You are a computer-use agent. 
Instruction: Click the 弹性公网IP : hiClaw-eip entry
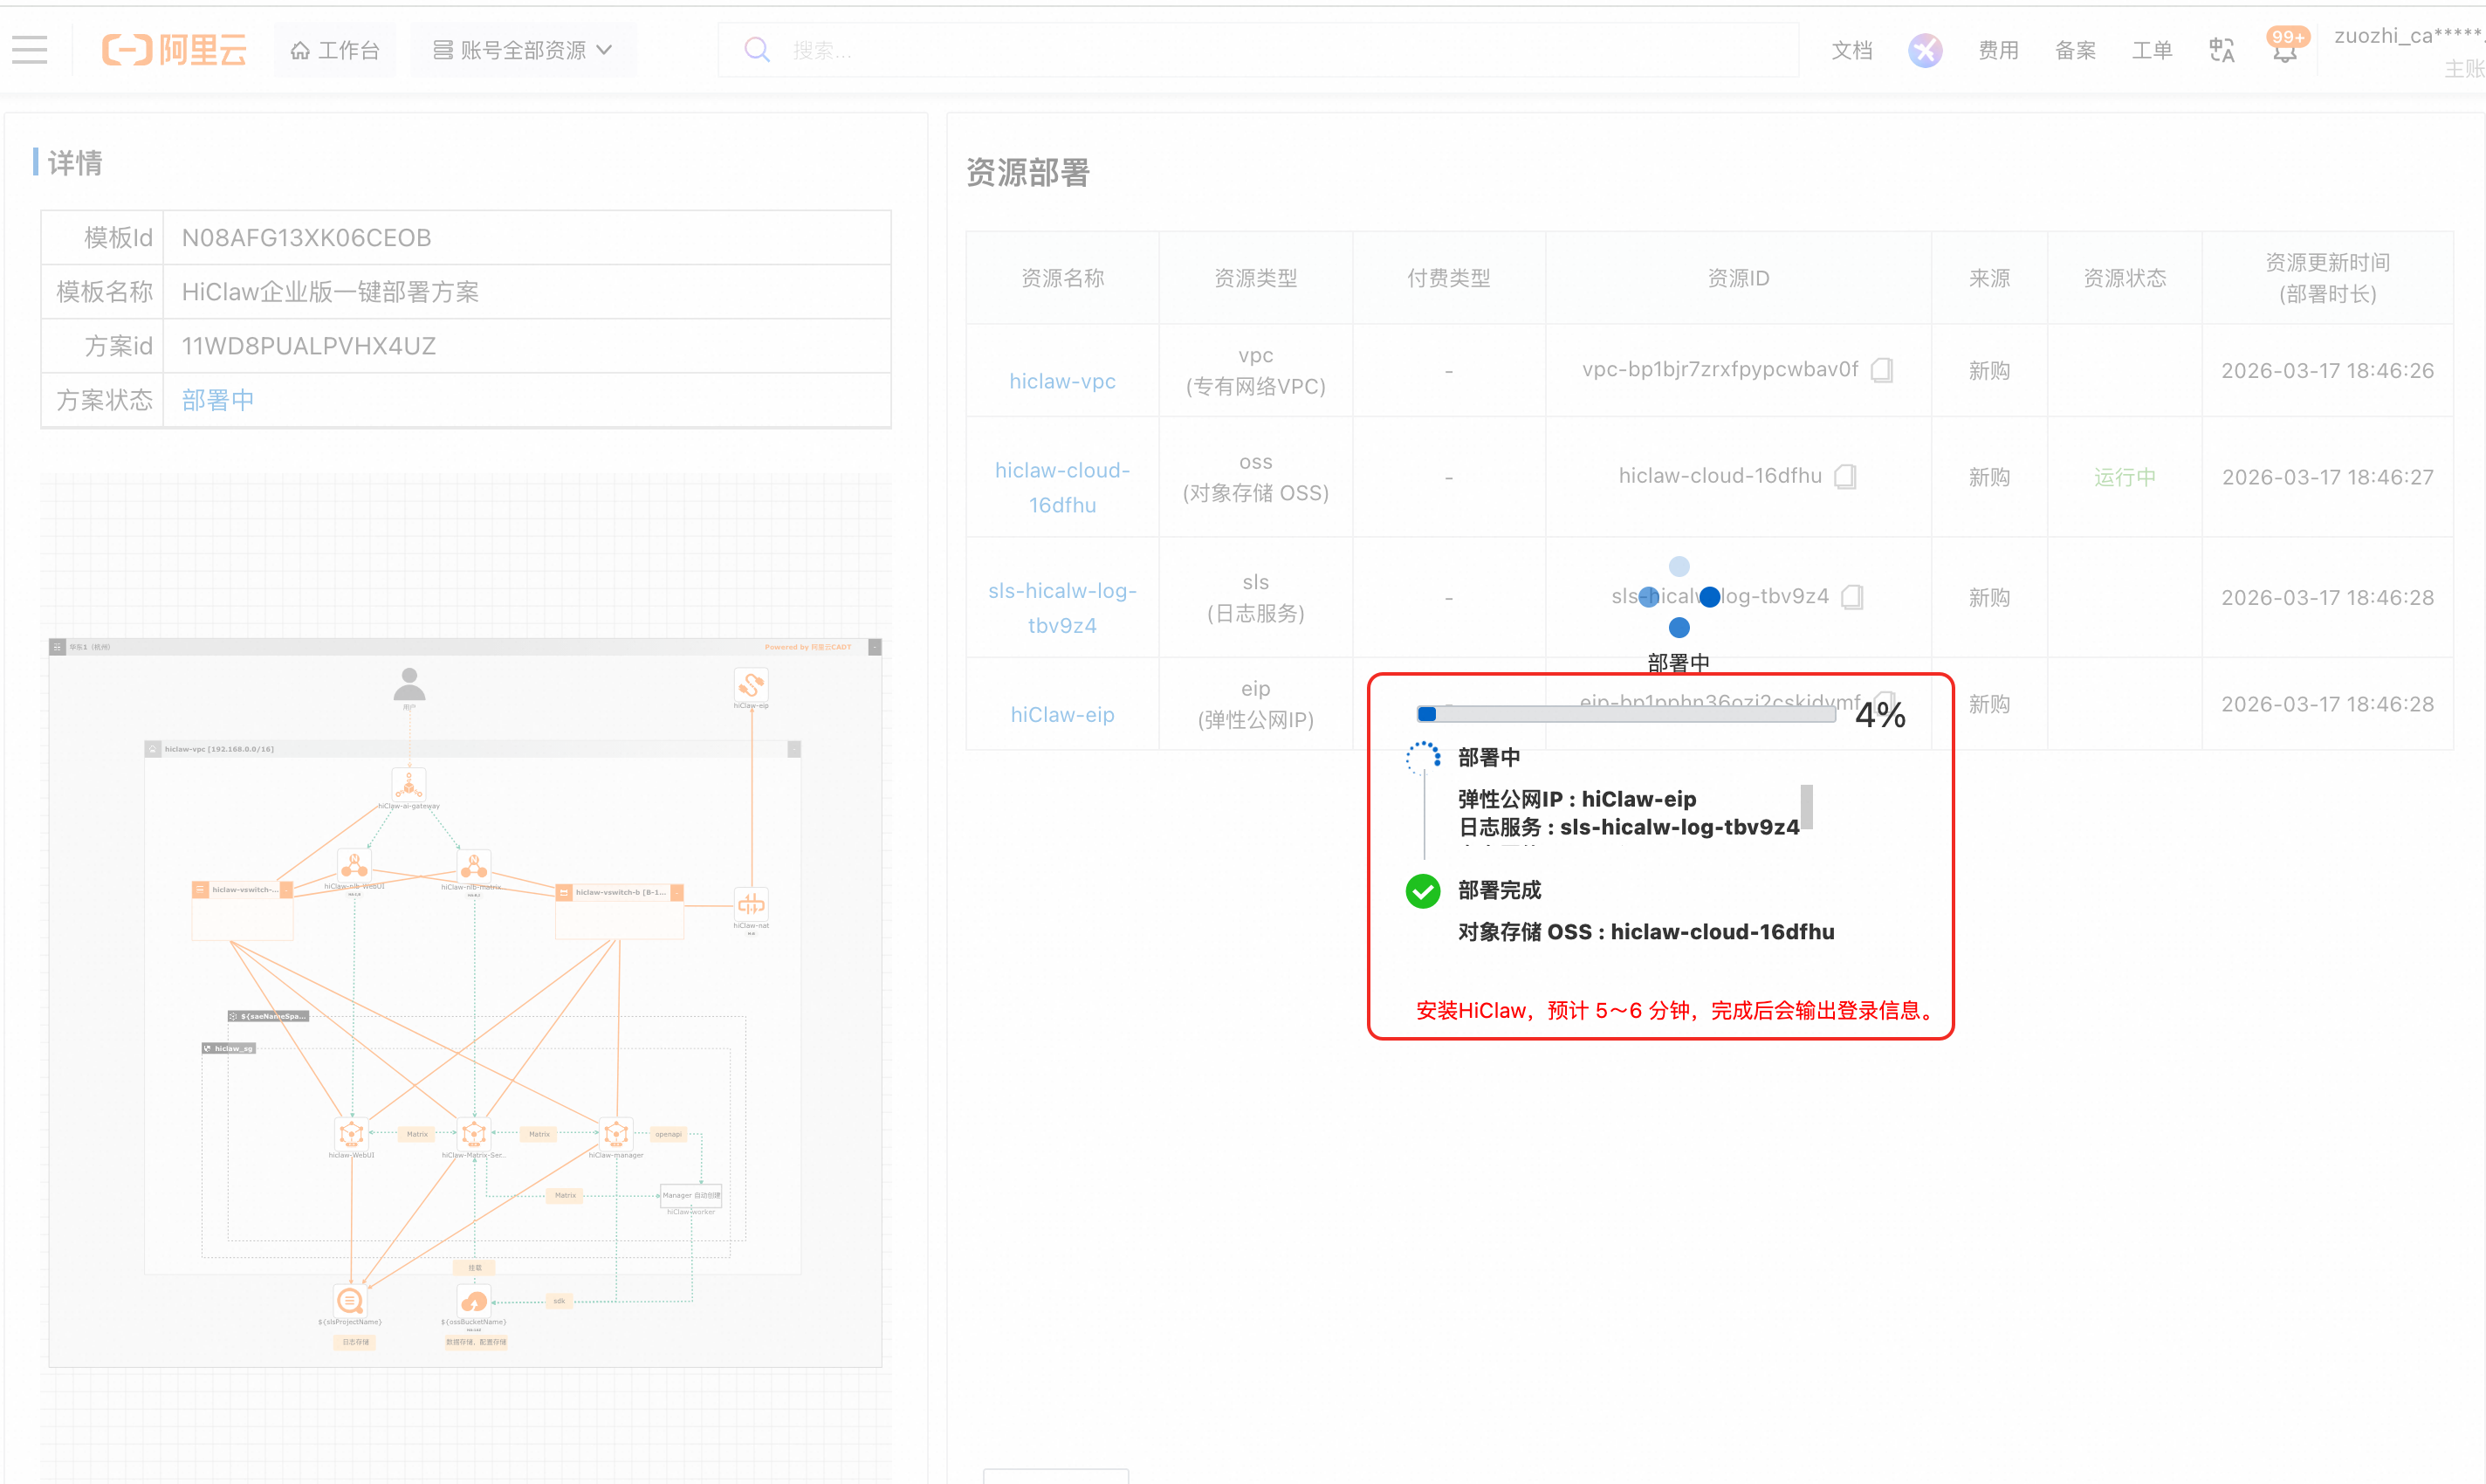tap(1577, 799)
